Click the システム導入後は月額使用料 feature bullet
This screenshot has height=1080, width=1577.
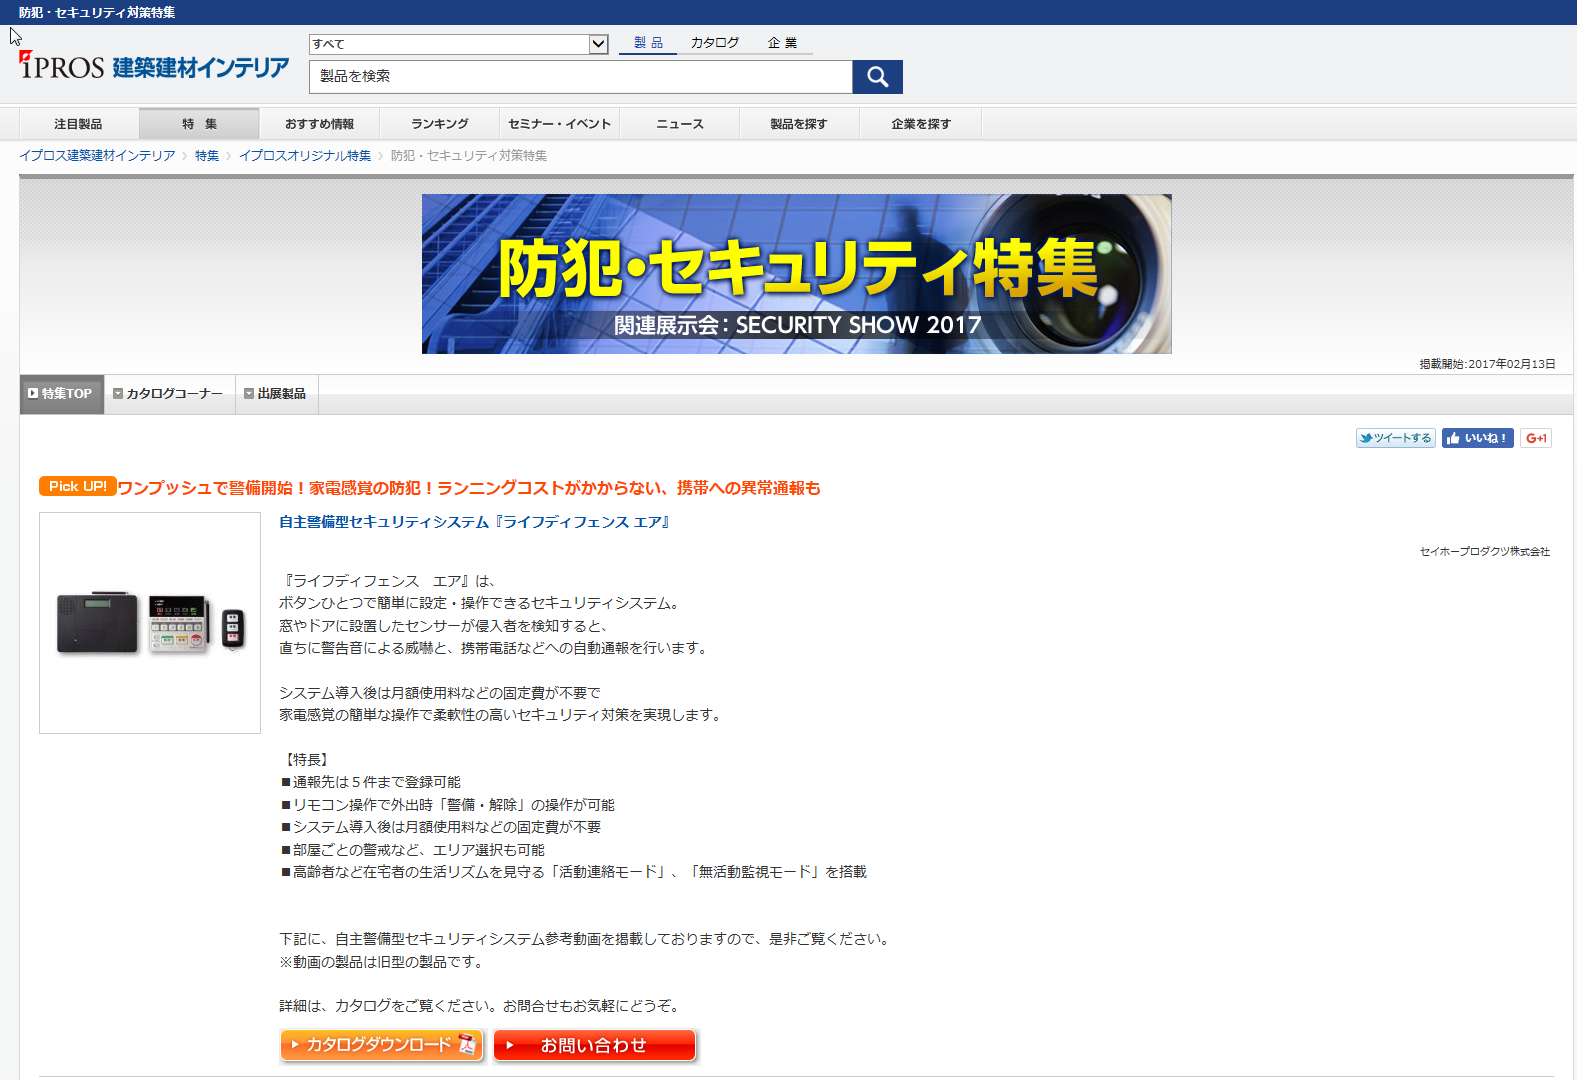coord(440,827)
